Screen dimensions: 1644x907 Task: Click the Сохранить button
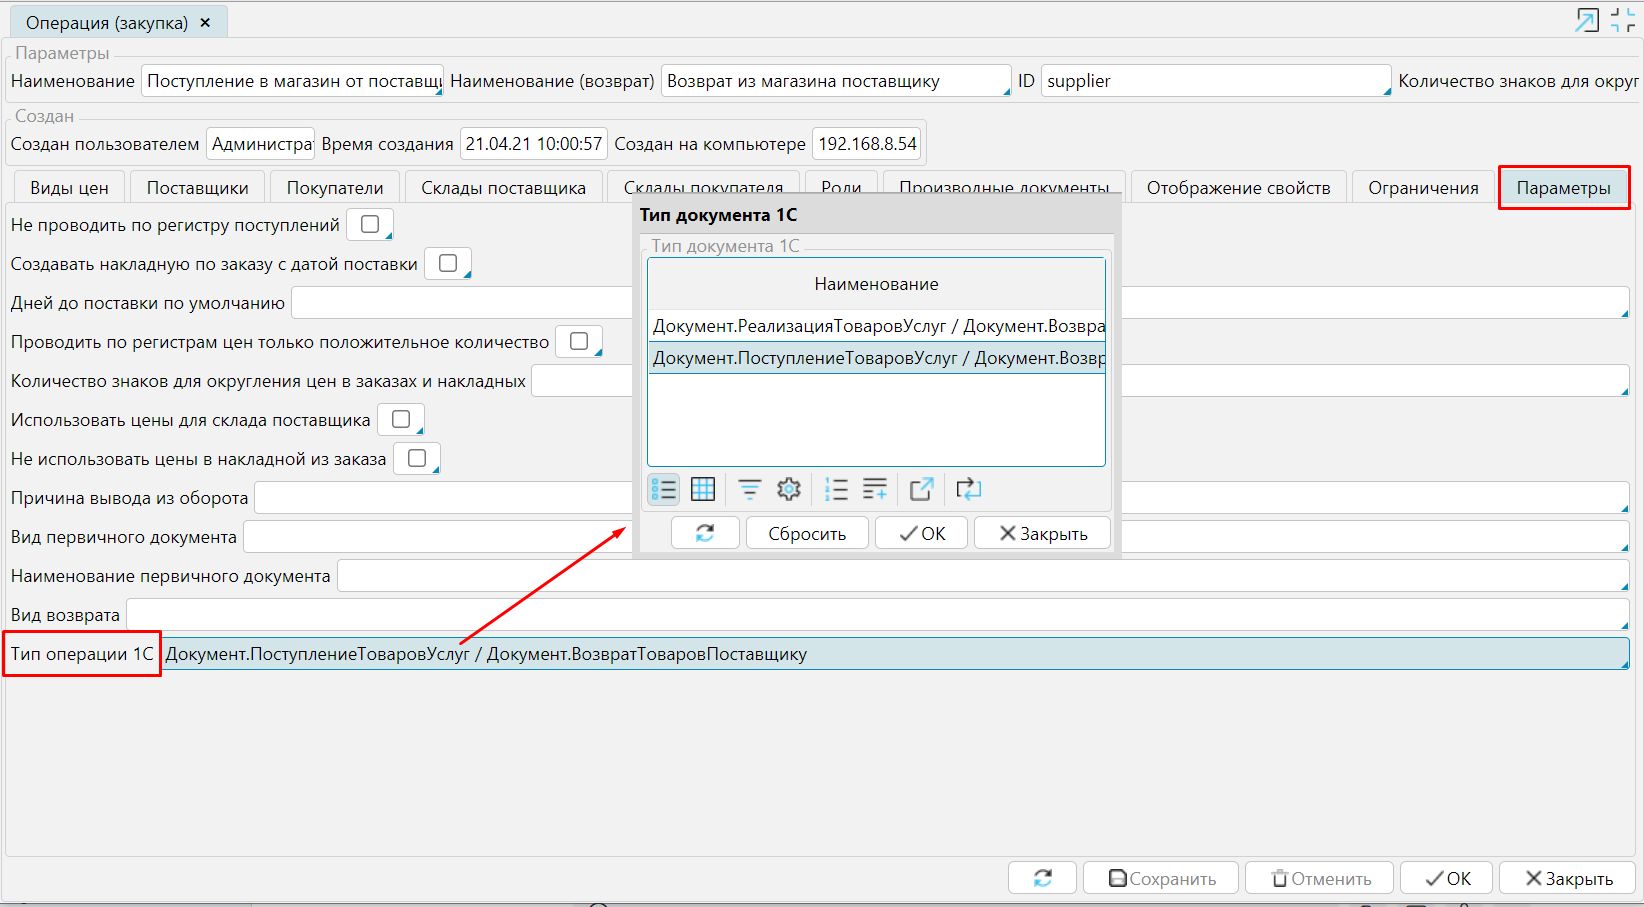point(1161,878)
